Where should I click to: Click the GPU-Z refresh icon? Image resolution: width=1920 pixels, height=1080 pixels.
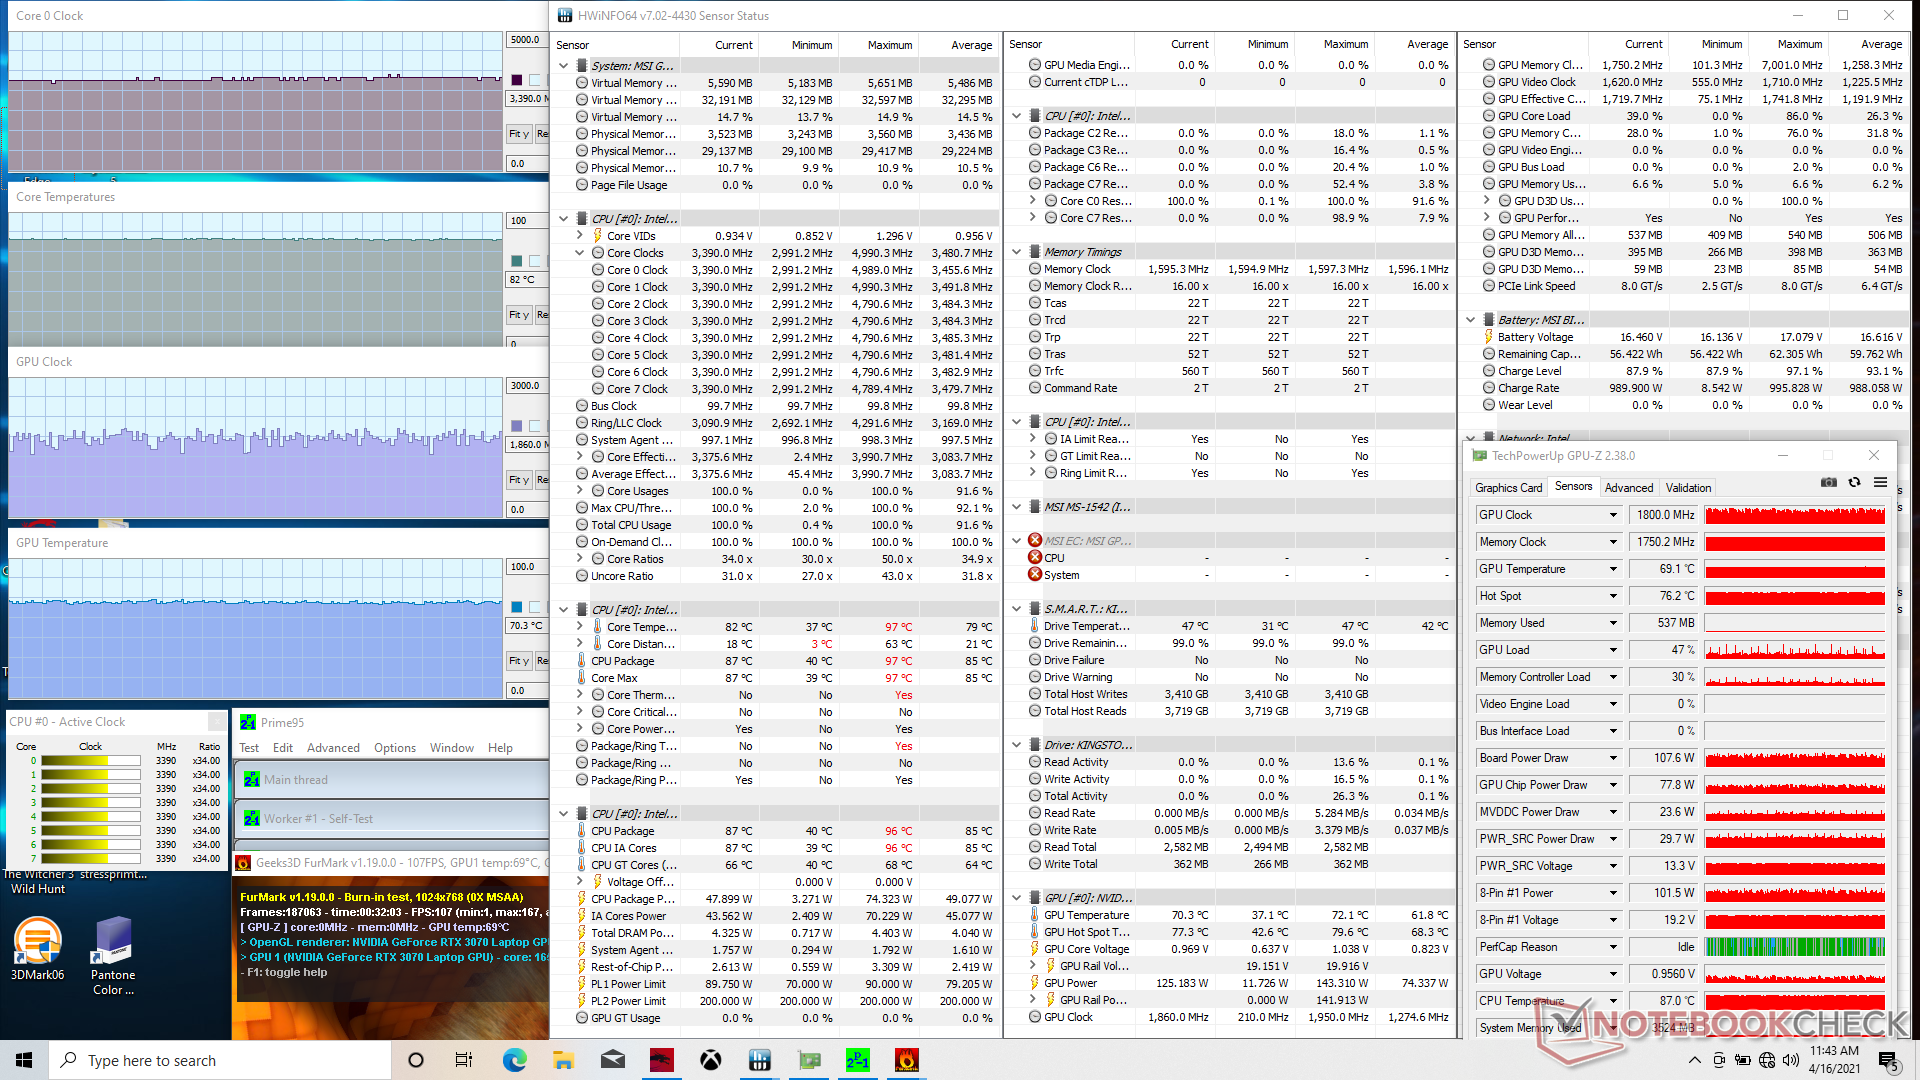coord(1854,482)
